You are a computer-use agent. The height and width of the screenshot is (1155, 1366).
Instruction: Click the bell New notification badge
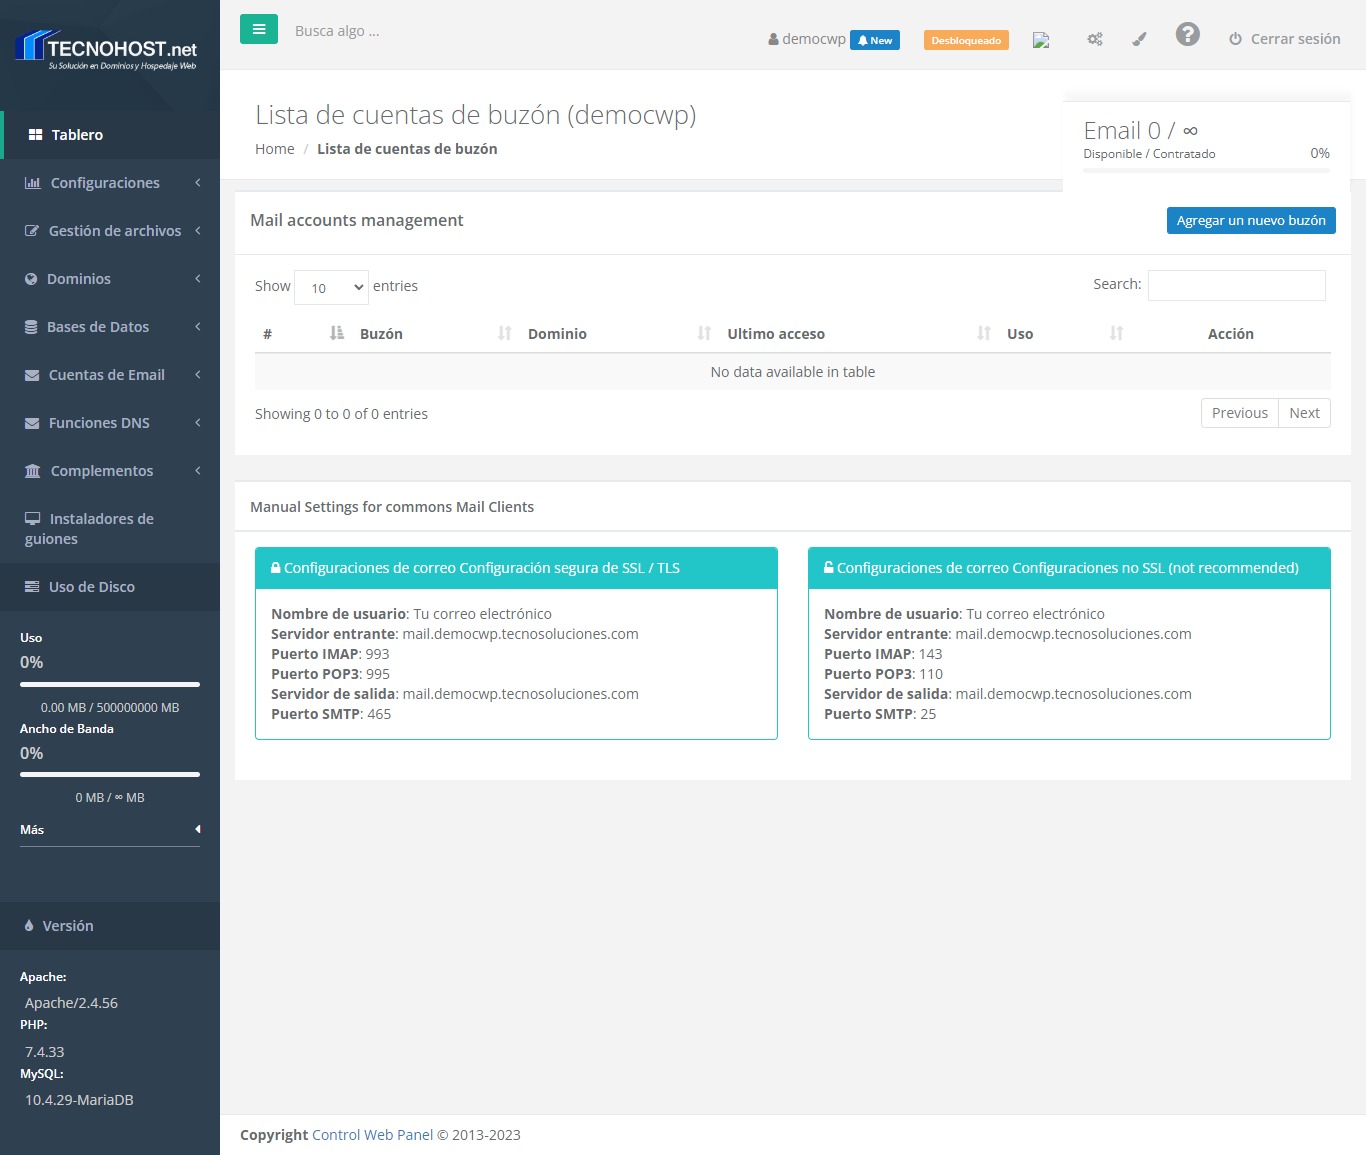click(874, 40)
